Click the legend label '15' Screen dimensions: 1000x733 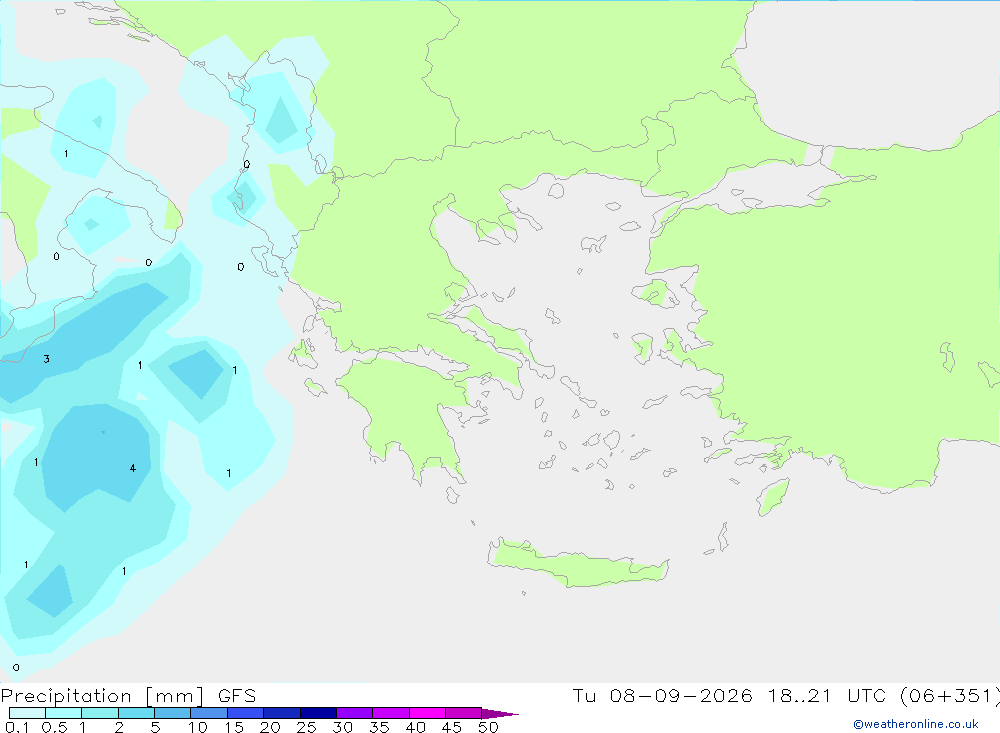(234, 727)
